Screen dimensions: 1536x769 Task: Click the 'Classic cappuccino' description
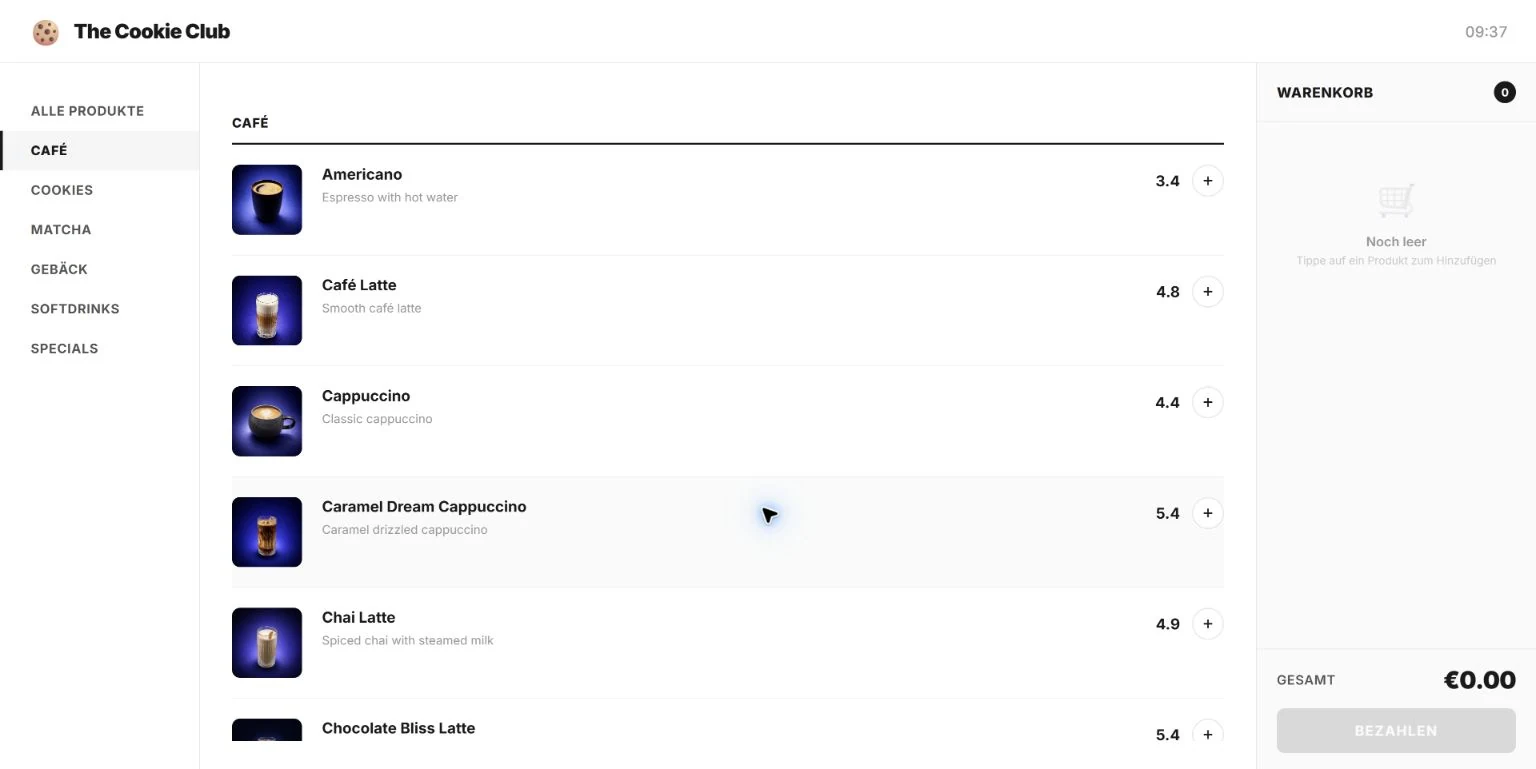pyautogui.click(x=377, y=419)
